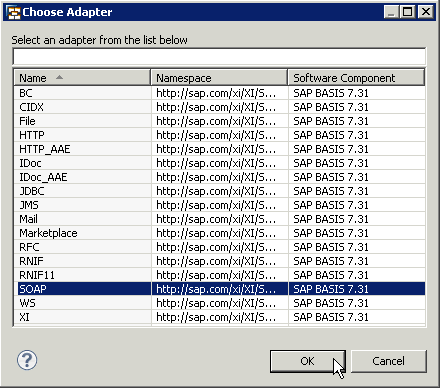This screenshot has height=388, width=440.
Task: Select the BC adapter row
Action: [x=219, y=93]
